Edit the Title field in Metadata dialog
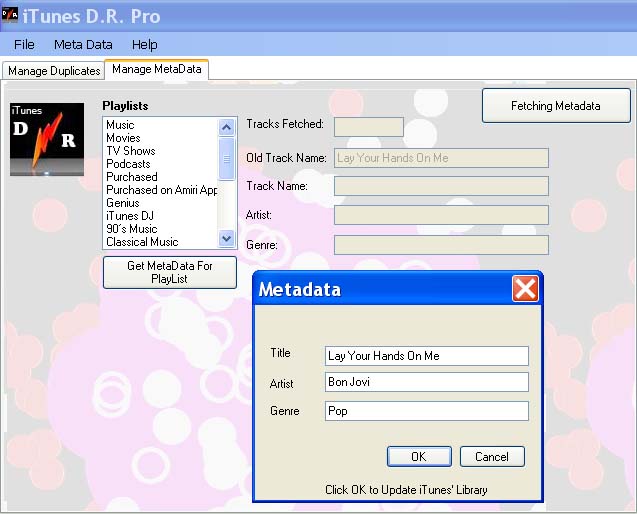Screen dimensions: 637x514 (427, 356)
